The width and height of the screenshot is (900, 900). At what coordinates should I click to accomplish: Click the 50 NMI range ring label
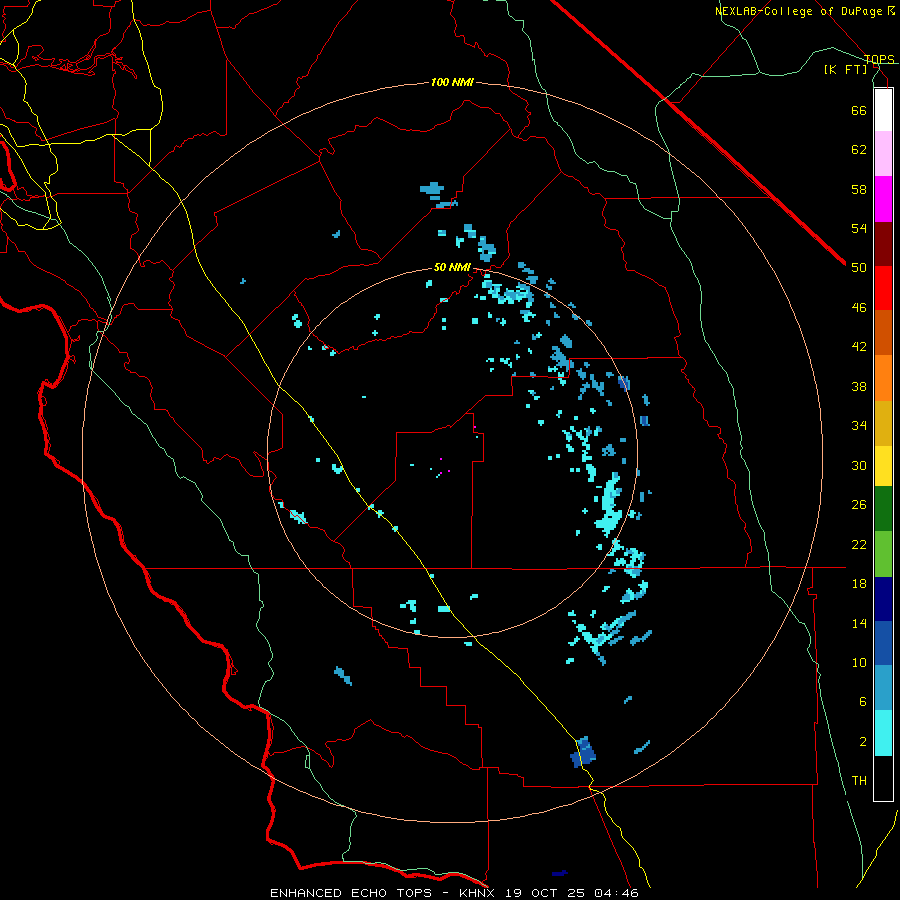tap(452, 267)
